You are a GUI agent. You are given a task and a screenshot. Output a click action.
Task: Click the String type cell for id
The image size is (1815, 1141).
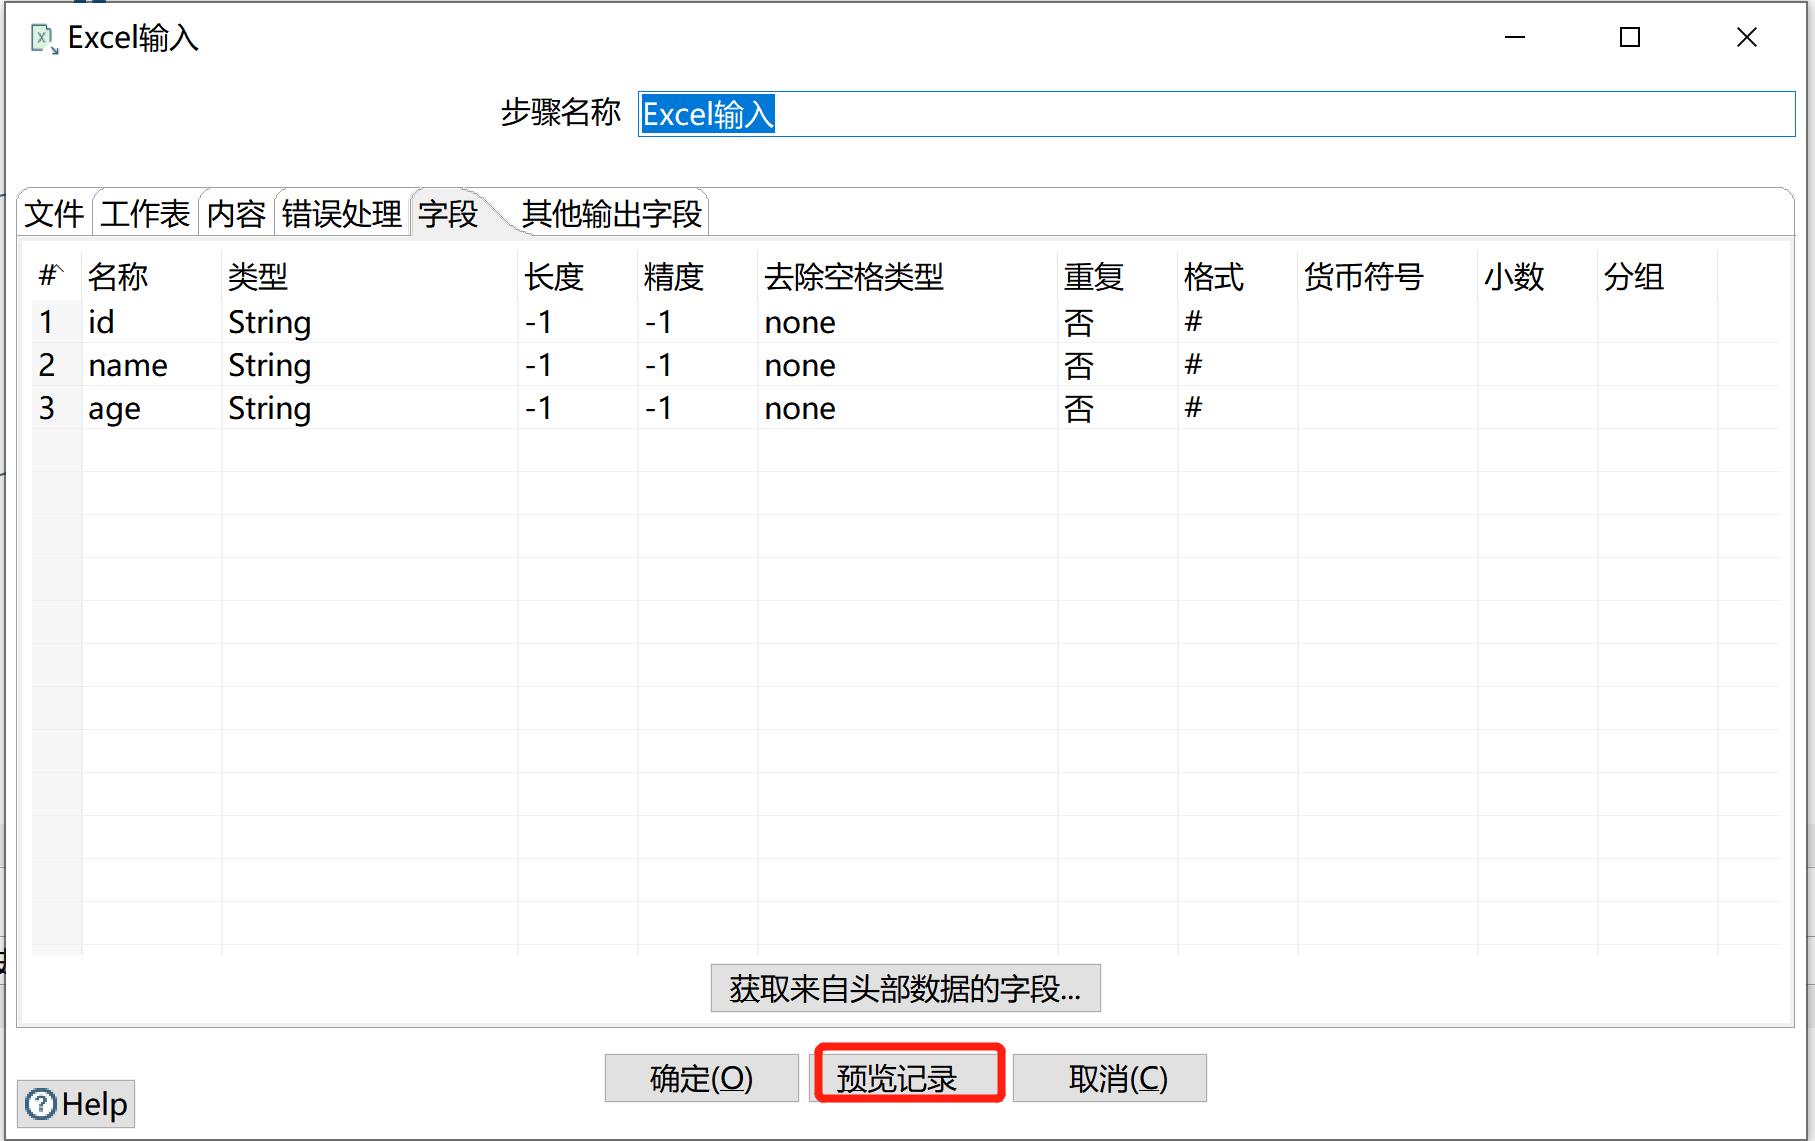(x=369, y=322)
